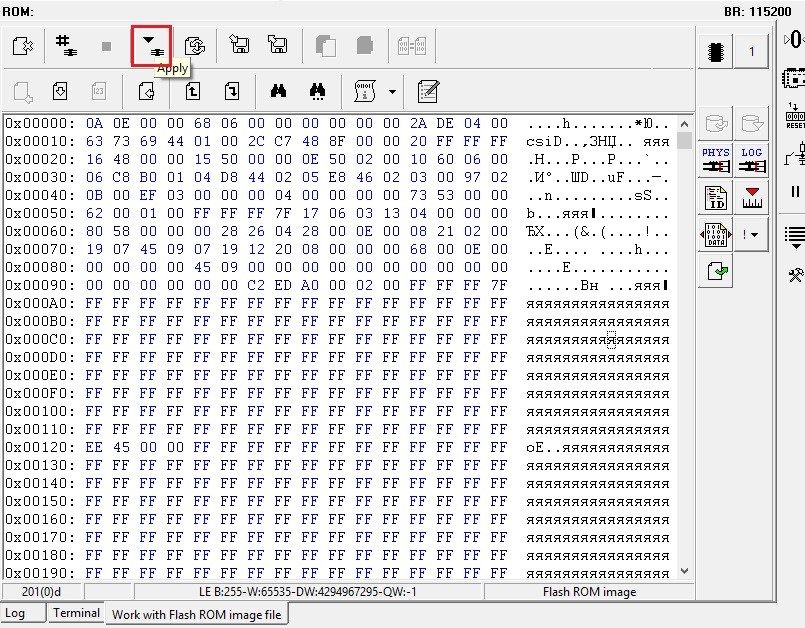Viewport: 805px width, 628px height.
Task: Click the hex view scrollbar down arrow
Action: pyautogui.click(x=684, y=570)
